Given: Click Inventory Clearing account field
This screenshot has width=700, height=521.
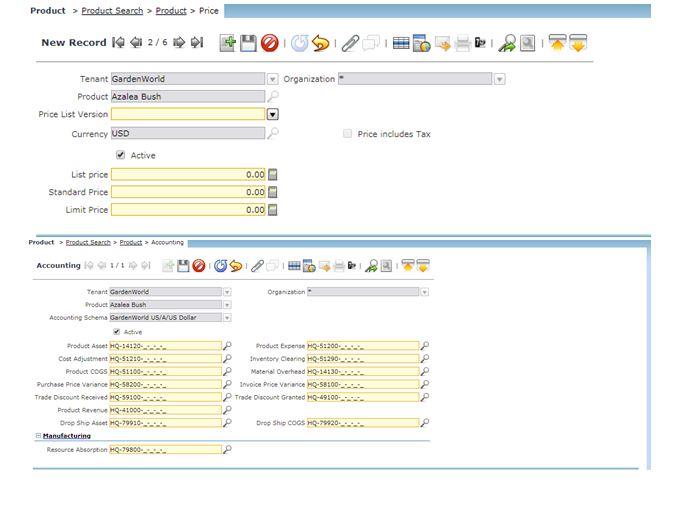Looking at the screenshot, I should [363, 358].
